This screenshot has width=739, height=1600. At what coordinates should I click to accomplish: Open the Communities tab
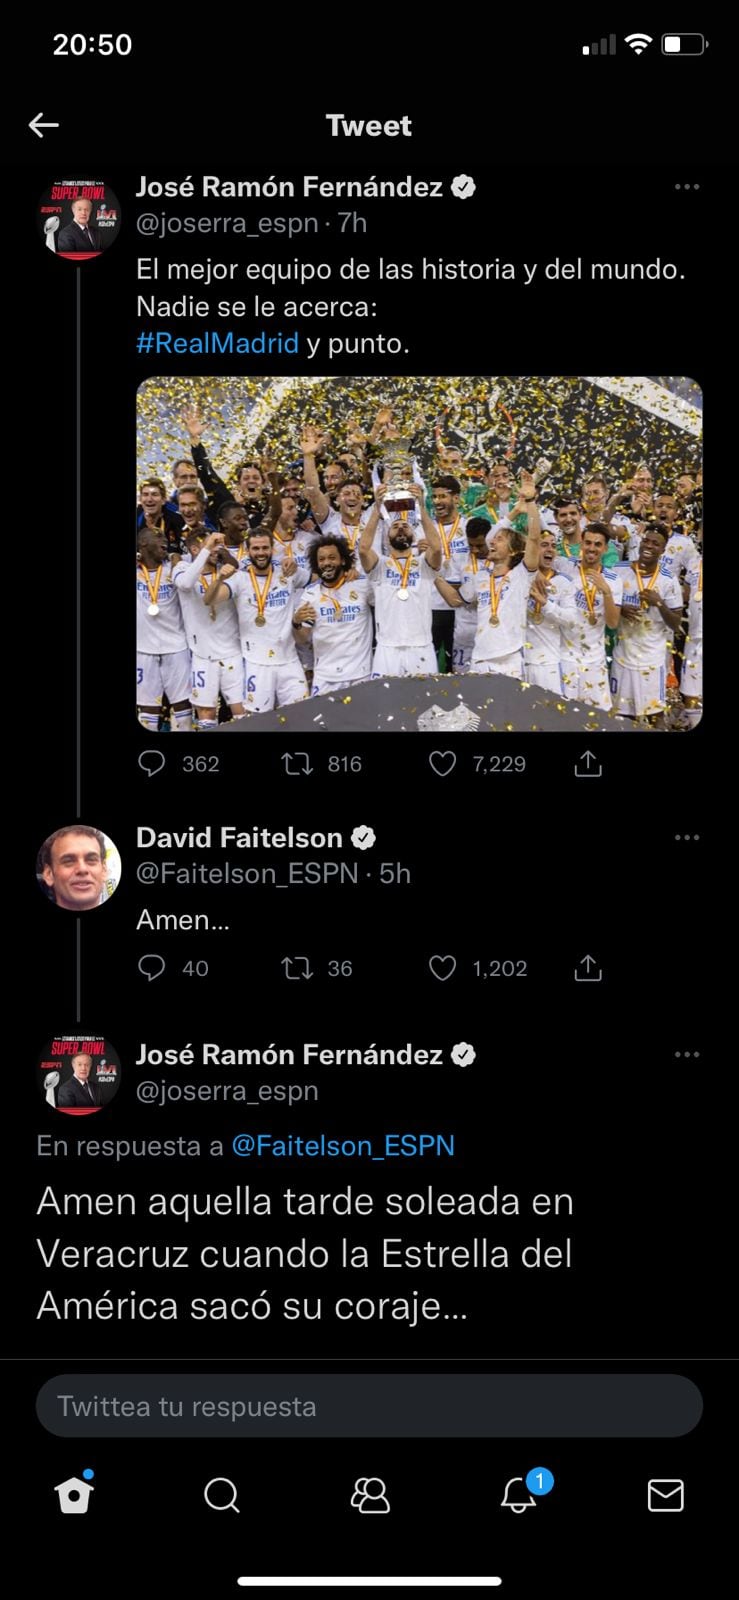[370, 1495]
